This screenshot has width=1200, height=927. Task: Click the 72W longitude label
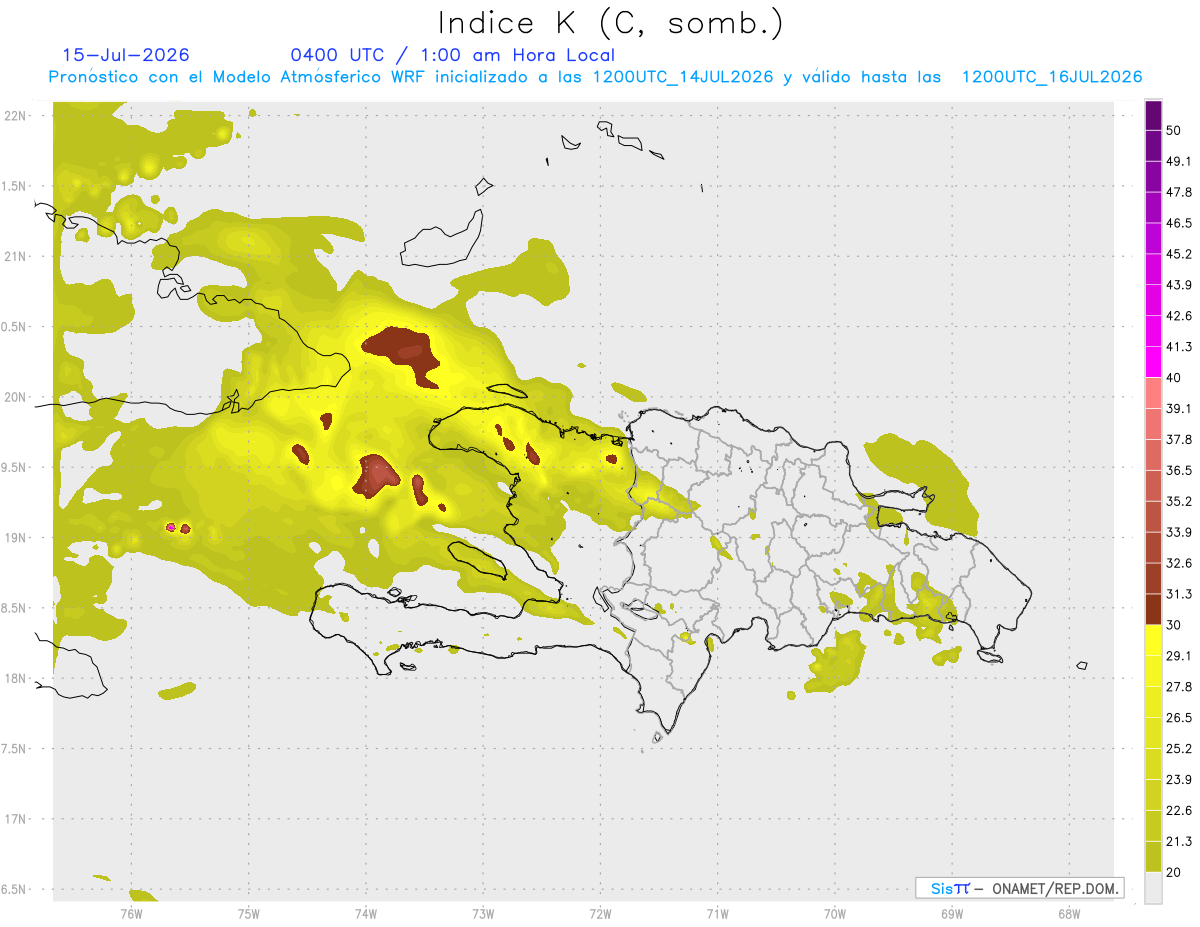point(600,913)
